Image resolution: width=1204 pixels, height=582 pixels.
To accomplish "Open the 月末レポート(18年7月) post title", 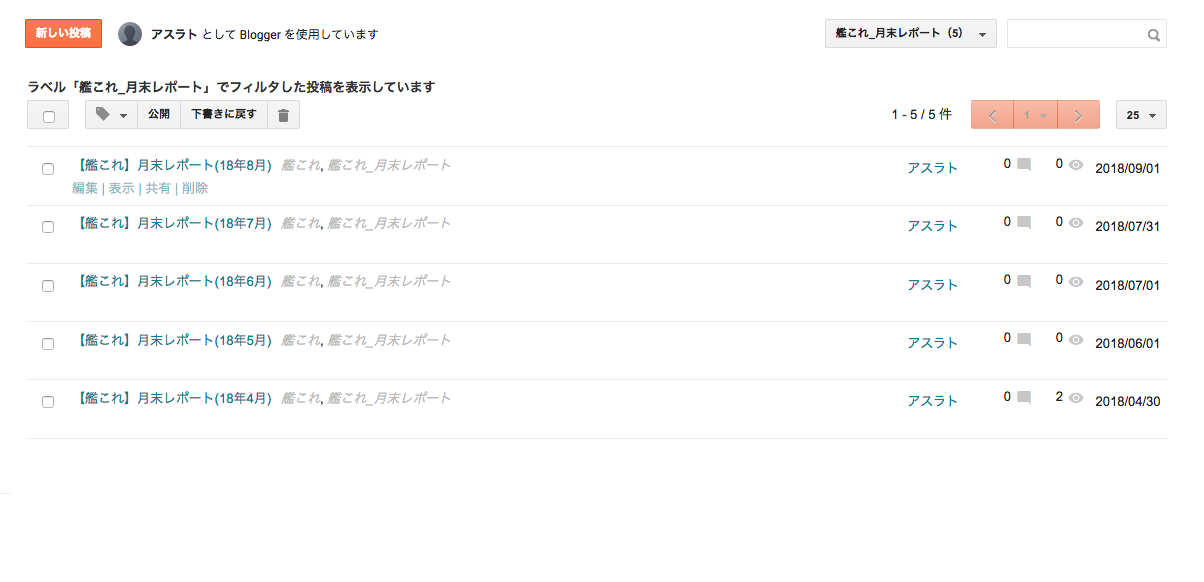I will (x=174, y=224).
